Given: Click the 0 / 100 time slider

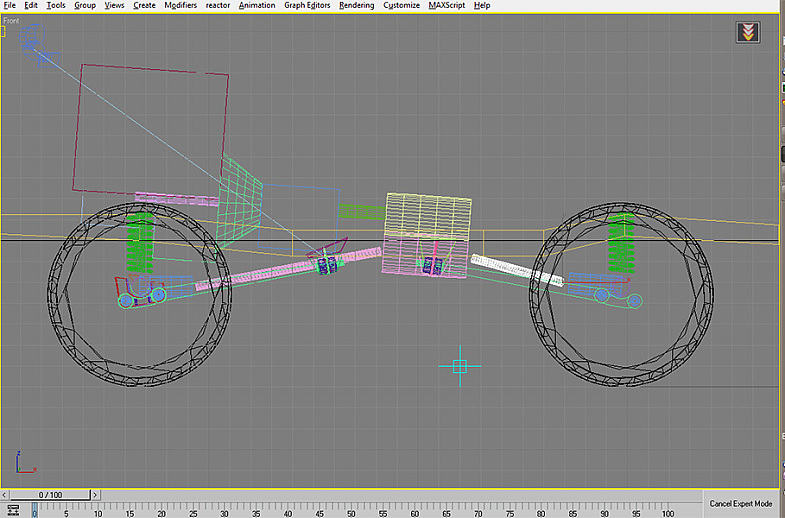Looking at the screenshot, I should pyautogui.click(x=51, y=494).
